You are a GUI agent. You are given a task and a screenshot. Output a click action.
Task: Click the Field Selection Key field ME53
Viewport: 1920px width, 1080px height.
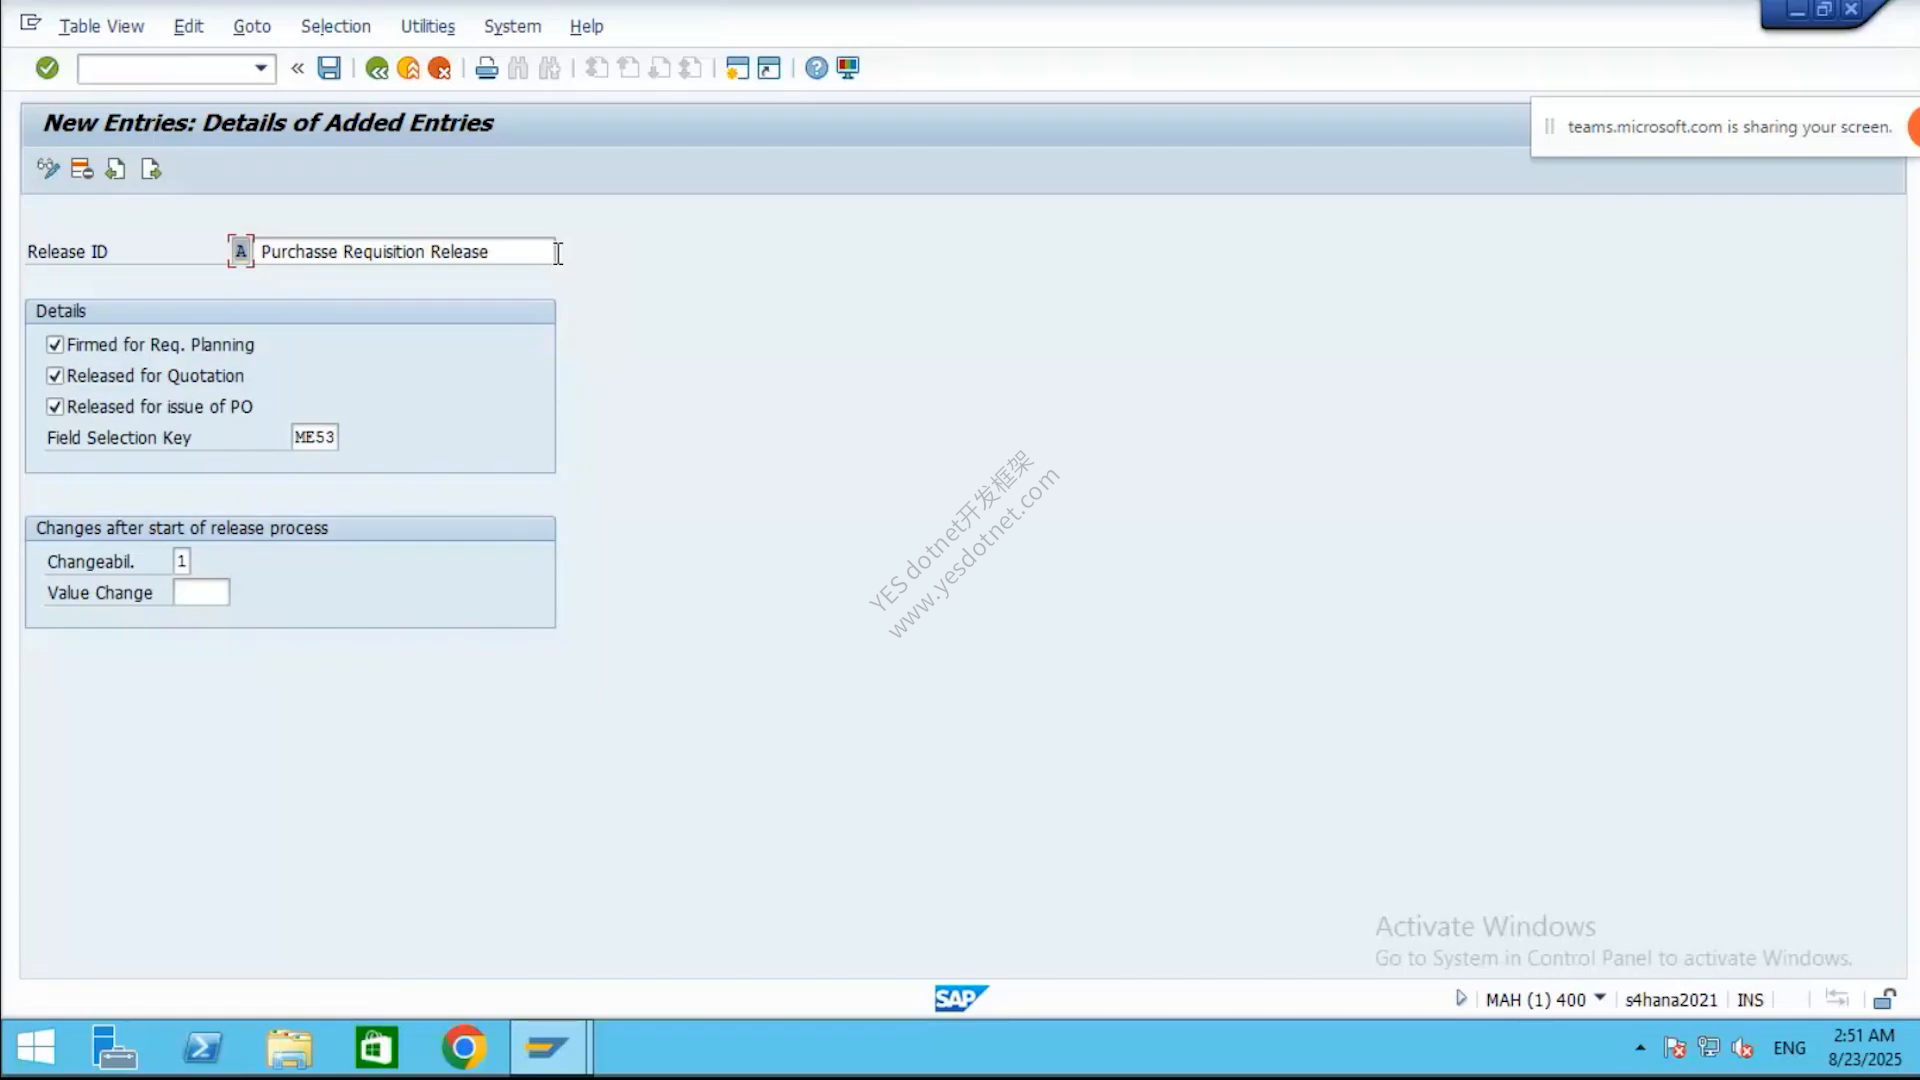click(x=314, y=437)
